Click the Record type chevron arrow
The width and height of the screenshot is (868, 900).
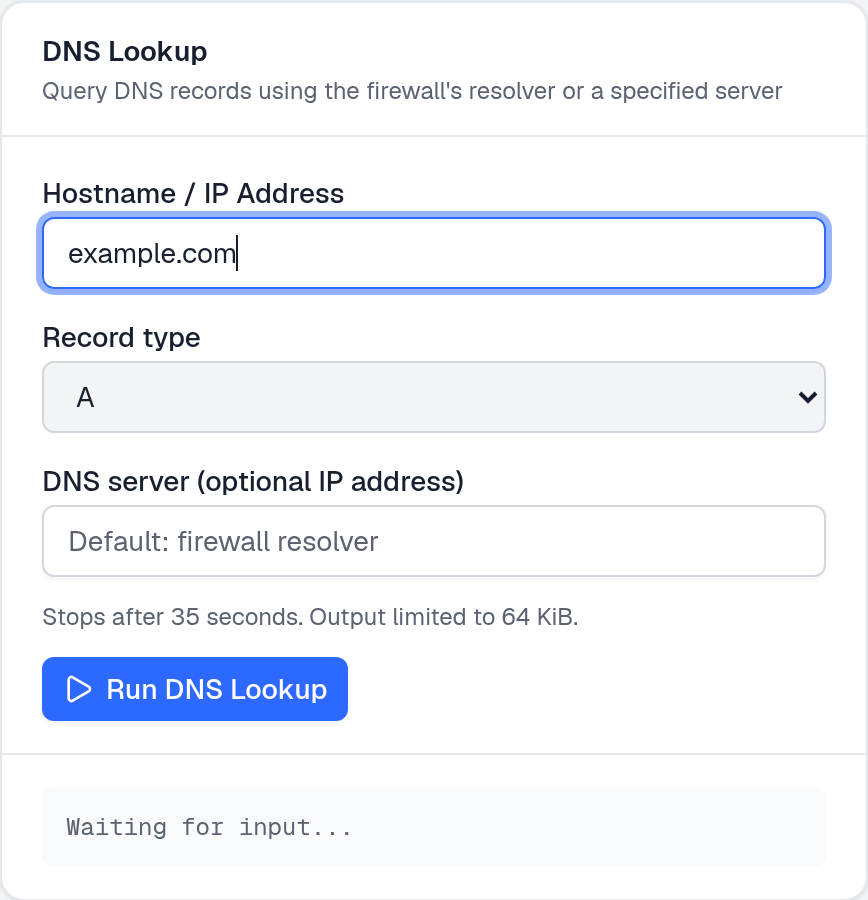[x=808, y=397]
